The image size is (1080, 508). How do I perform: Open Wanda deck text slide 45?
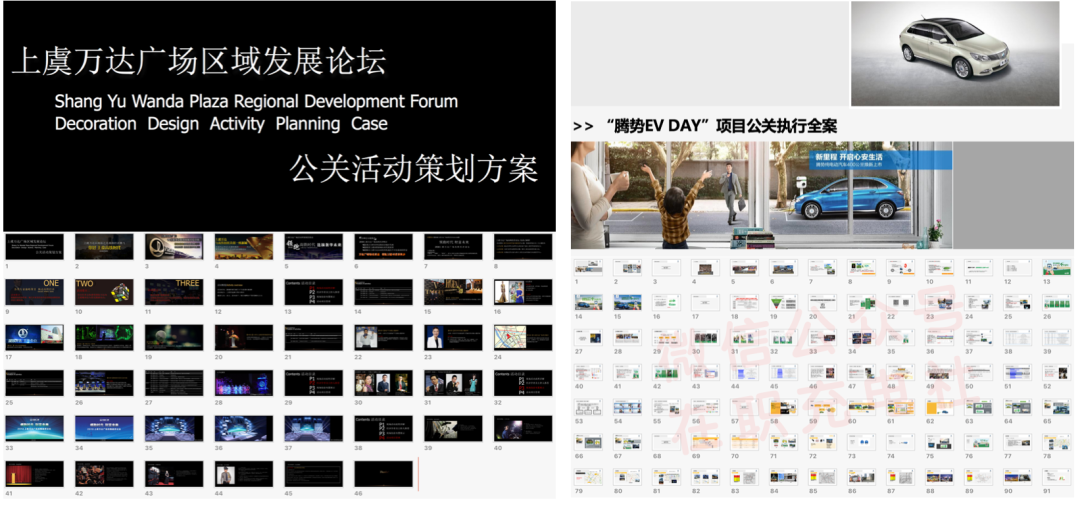(313, 474)
